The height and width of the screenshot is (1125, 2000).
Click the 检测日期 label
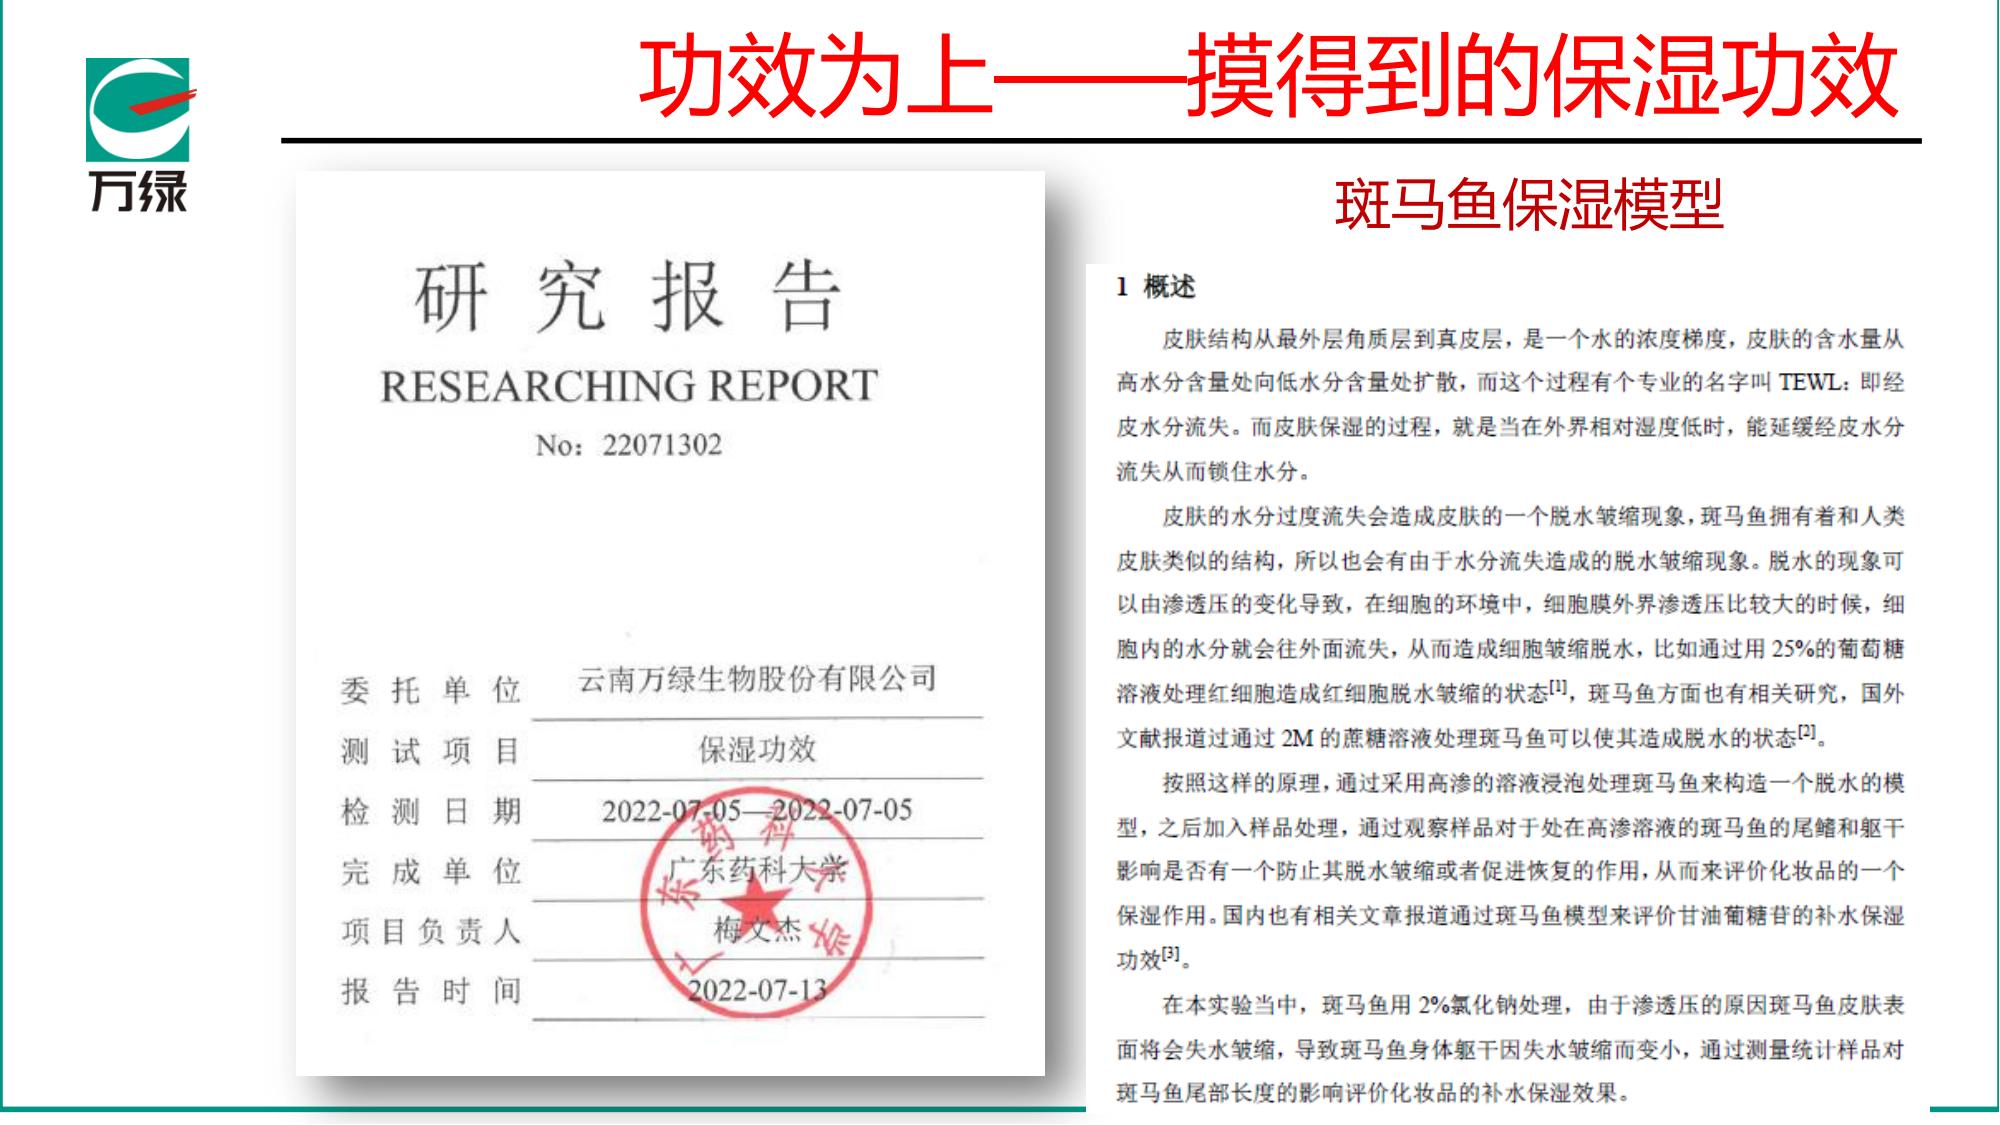click(431, 811)
